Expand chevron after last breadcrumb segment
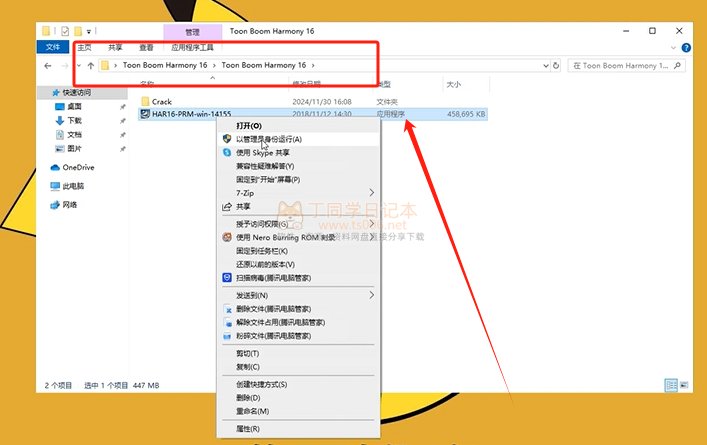The height and width of the screenshot is (445, 707). tap(313, 65)
